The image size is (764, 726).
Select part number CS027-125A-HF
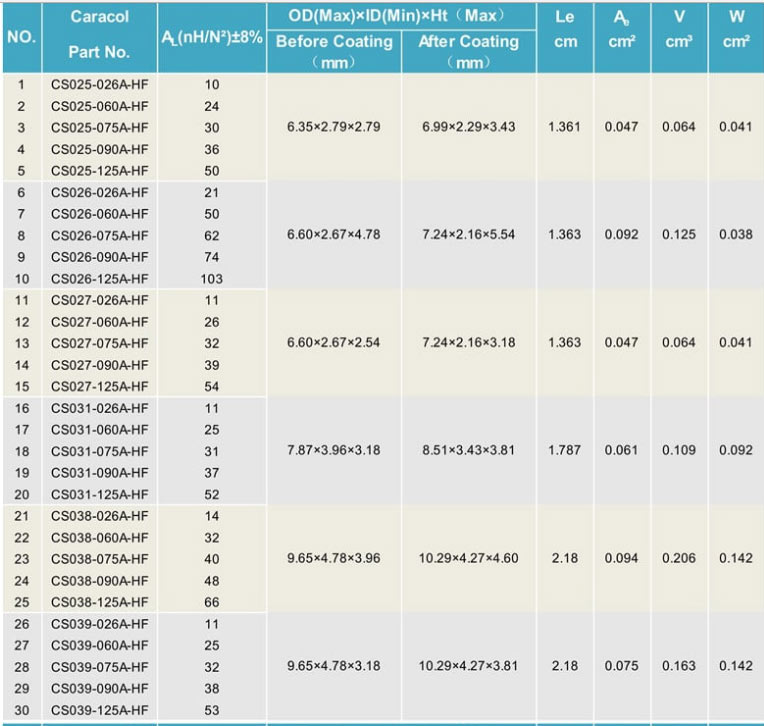click(99, 386)
